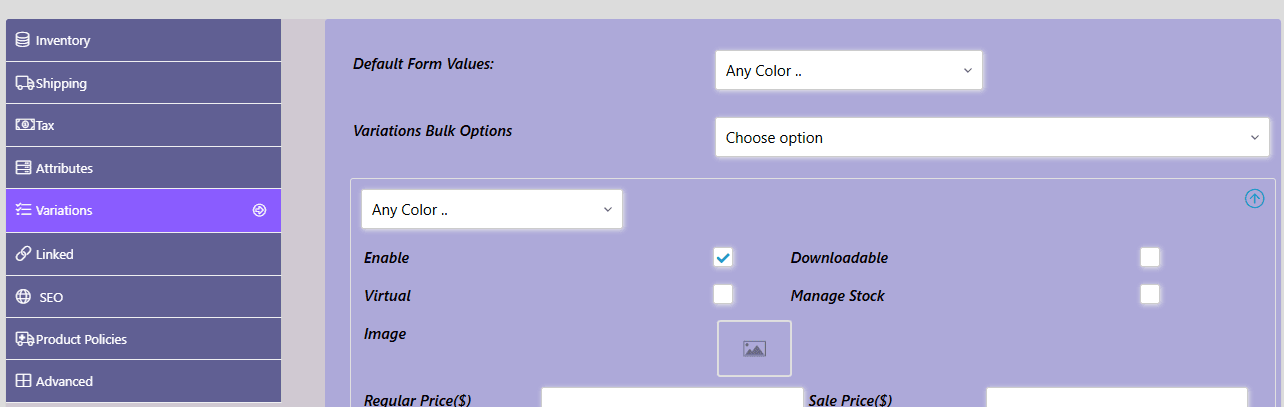Open the Default Form Values color dropdown

click(849, 70)
